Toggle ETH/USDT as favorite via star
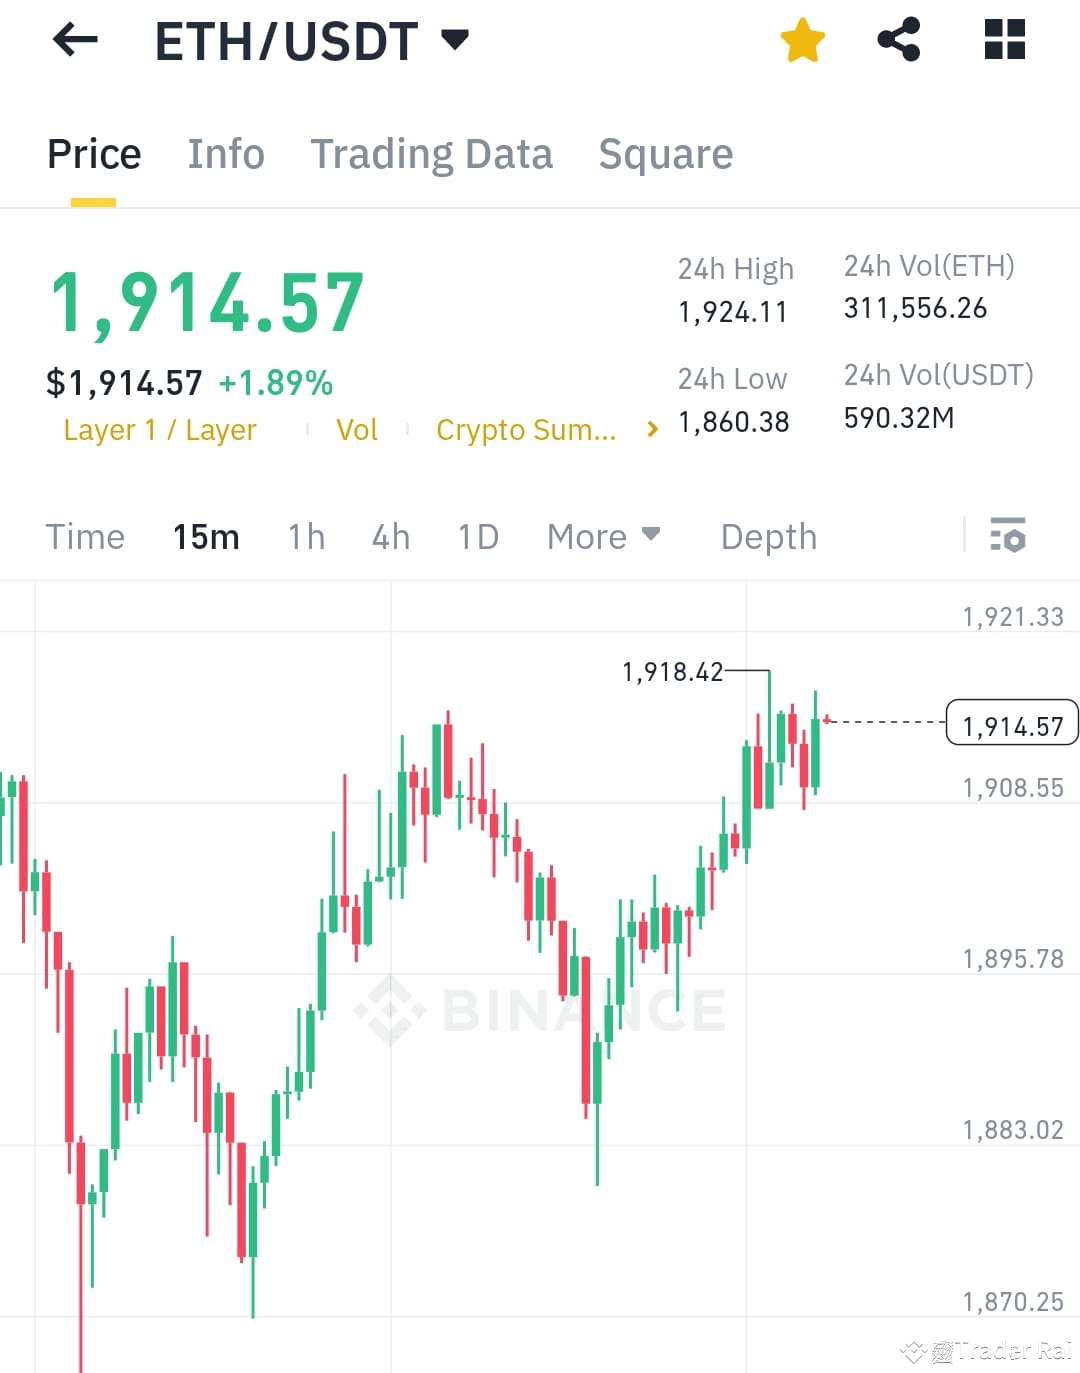Screen dimensions: 1080x1373 803,38
